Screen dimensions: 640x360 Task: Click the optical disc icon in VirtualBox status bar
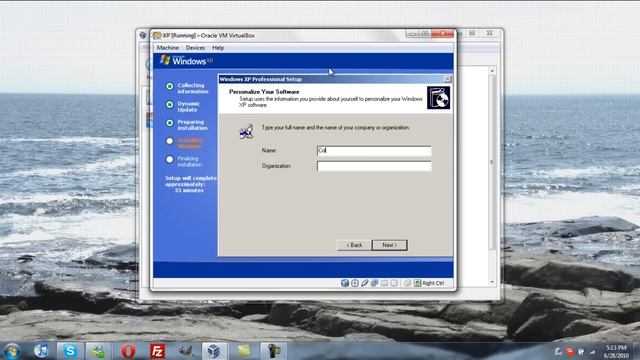point(355,283)
